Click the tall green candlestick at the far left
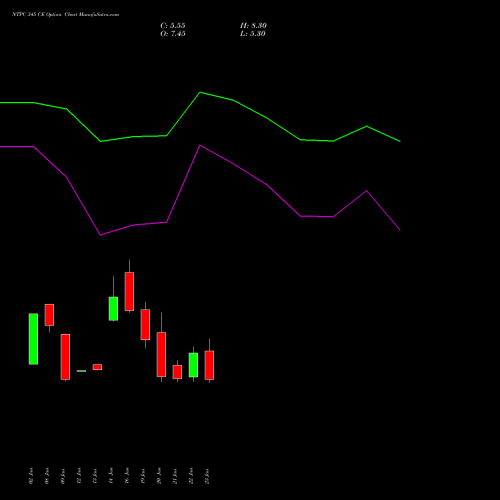The image size is (500, 500). [33, 339]
